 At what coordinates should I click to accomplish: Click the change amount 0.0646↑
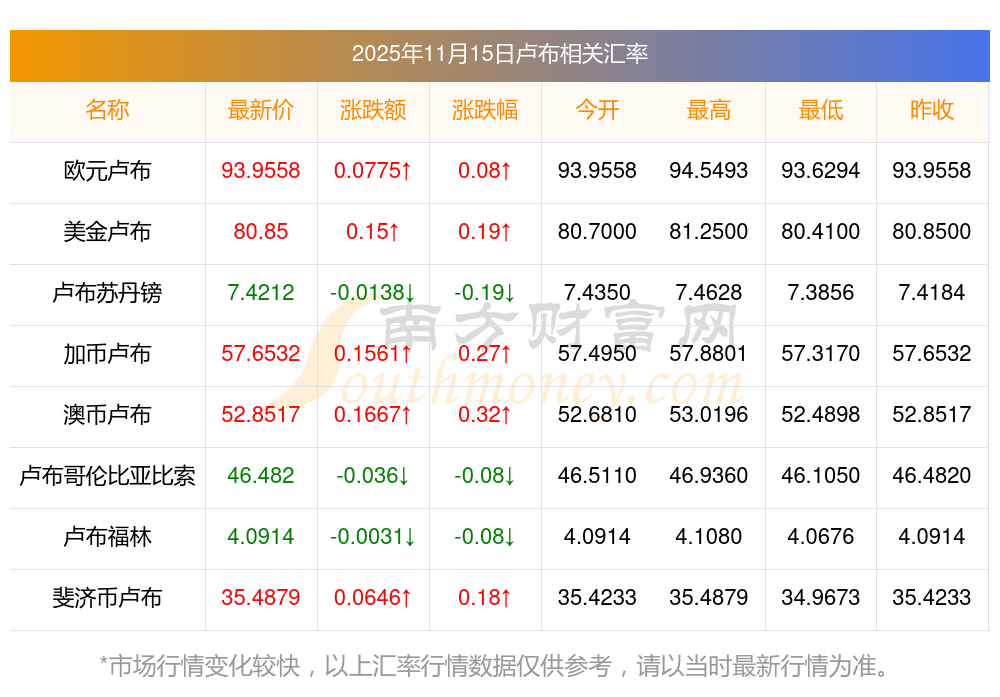(x=373, y=598)
